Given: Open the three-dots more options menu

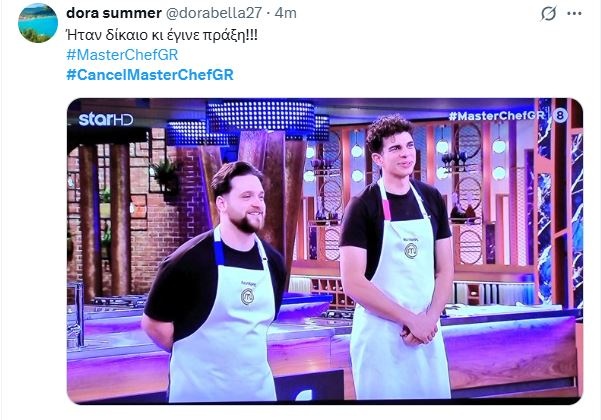Looking at the screenshot, I should click(574, 14).
